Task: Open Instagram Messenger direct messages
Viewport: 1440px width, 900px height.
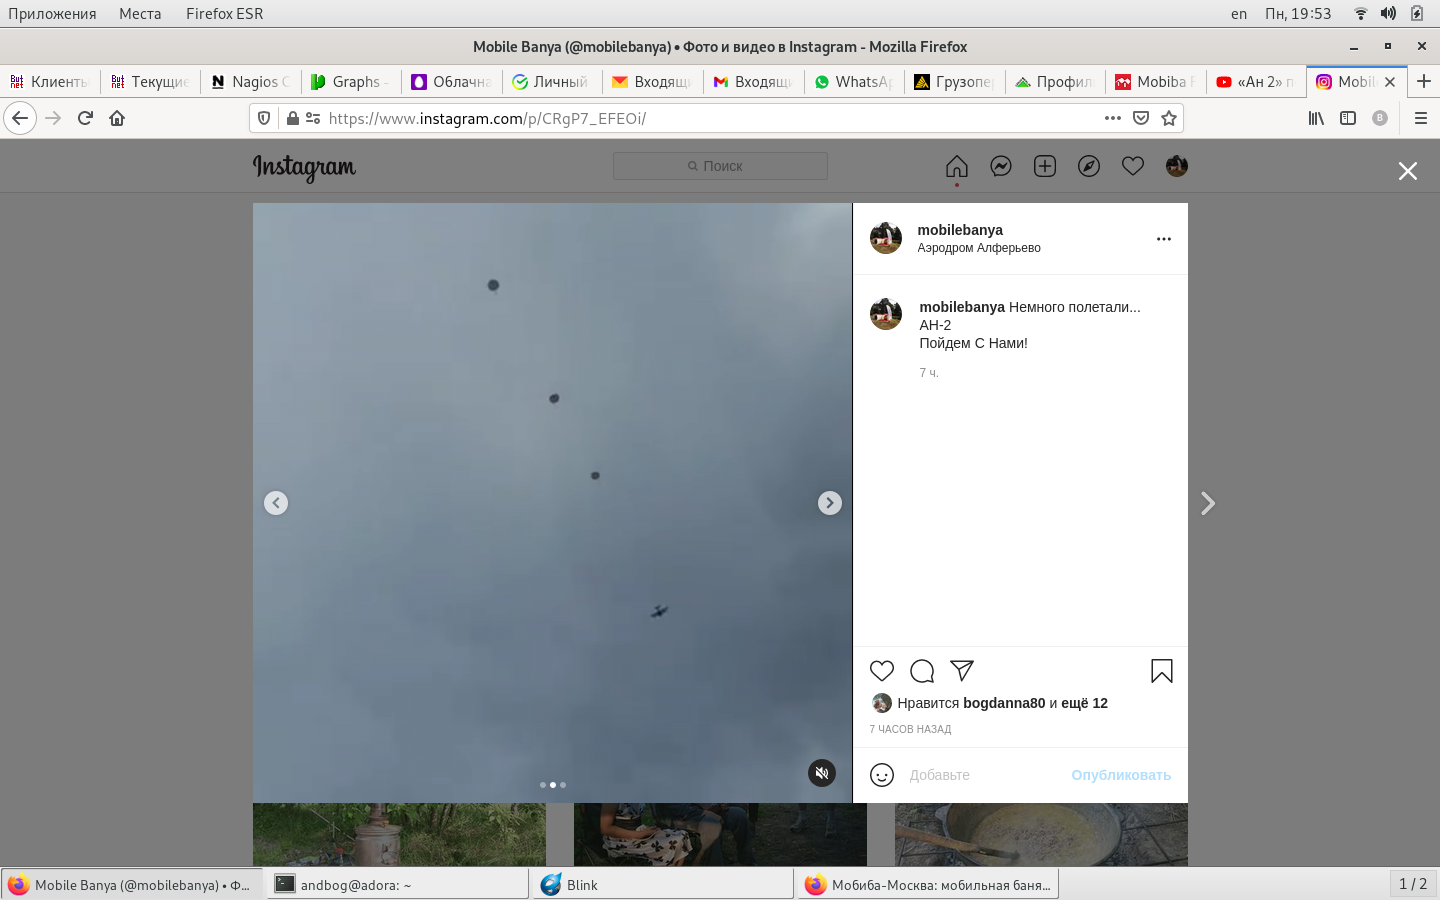Action: [1000, 166]
